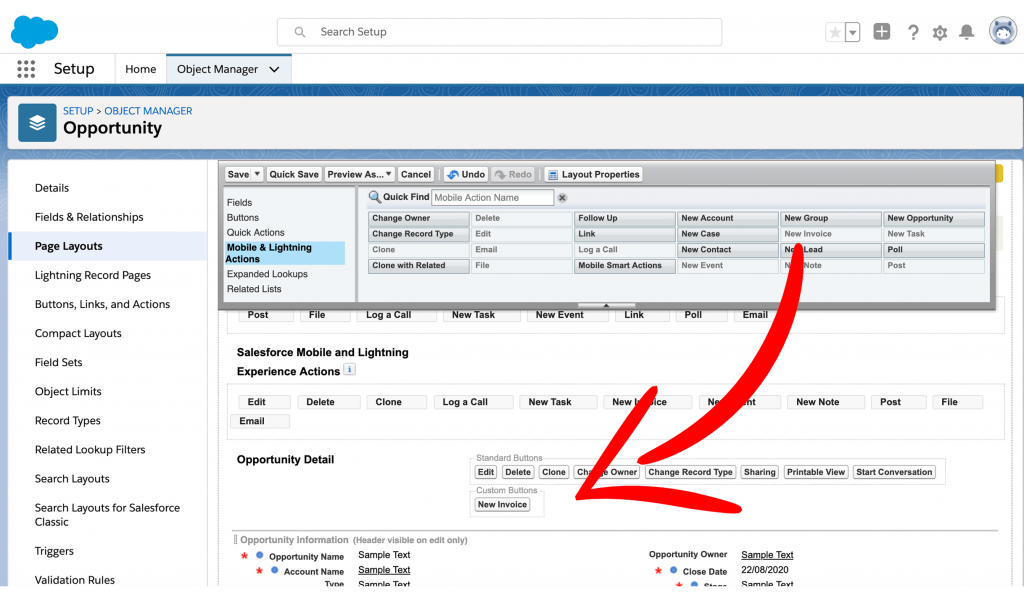Select the Quick Actions palette category
This screenshot has width=1024, height=601.
point(255,233)
